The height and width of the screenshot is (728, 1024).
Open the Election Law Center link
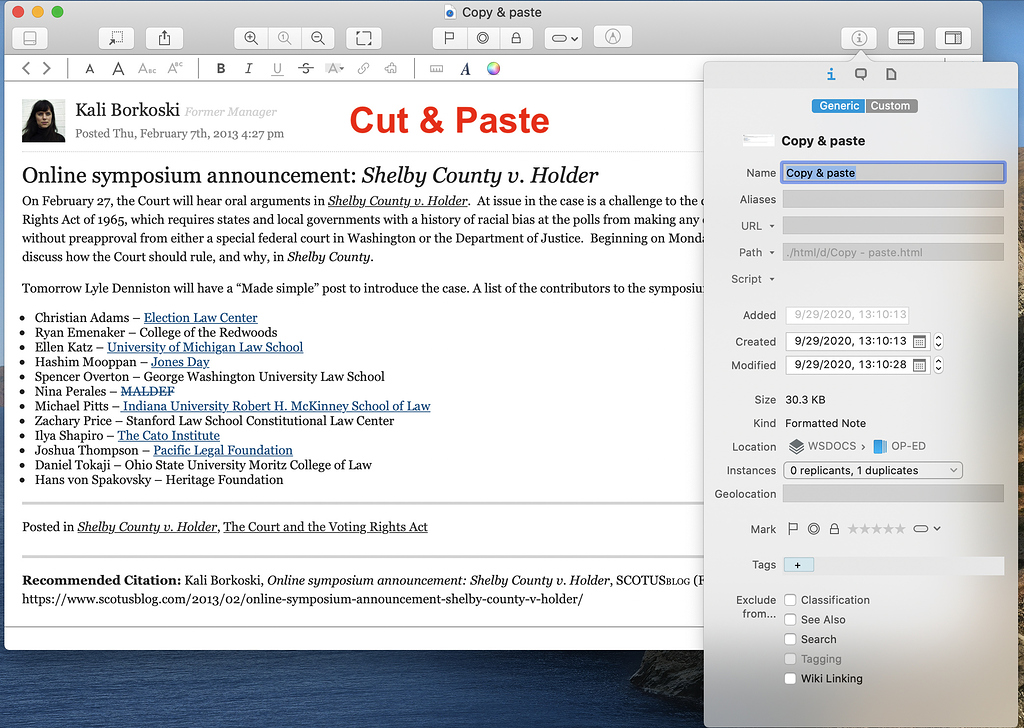click(x=200, y=317)
